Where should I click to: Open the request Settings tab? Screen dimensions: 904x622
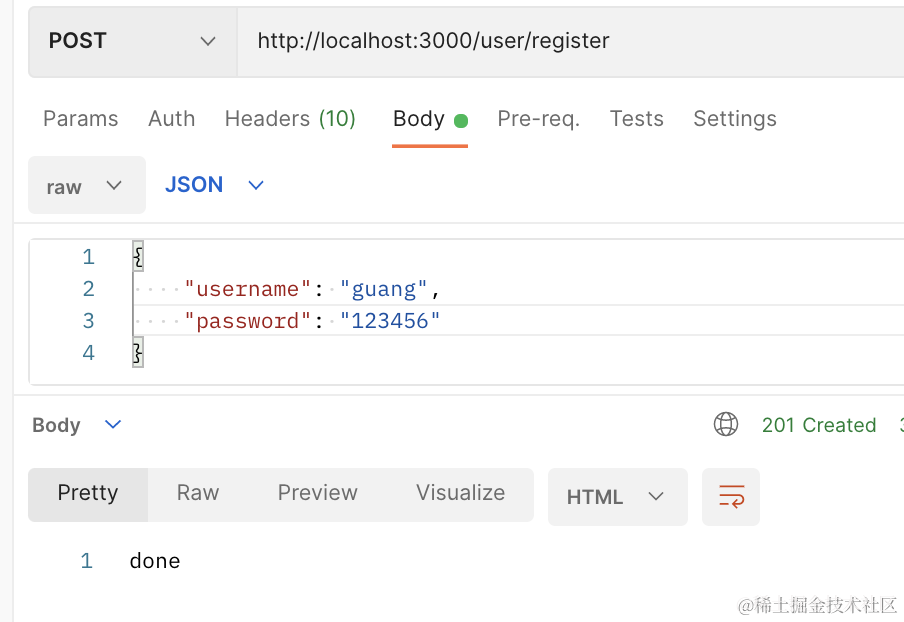(x=734, y=119)
